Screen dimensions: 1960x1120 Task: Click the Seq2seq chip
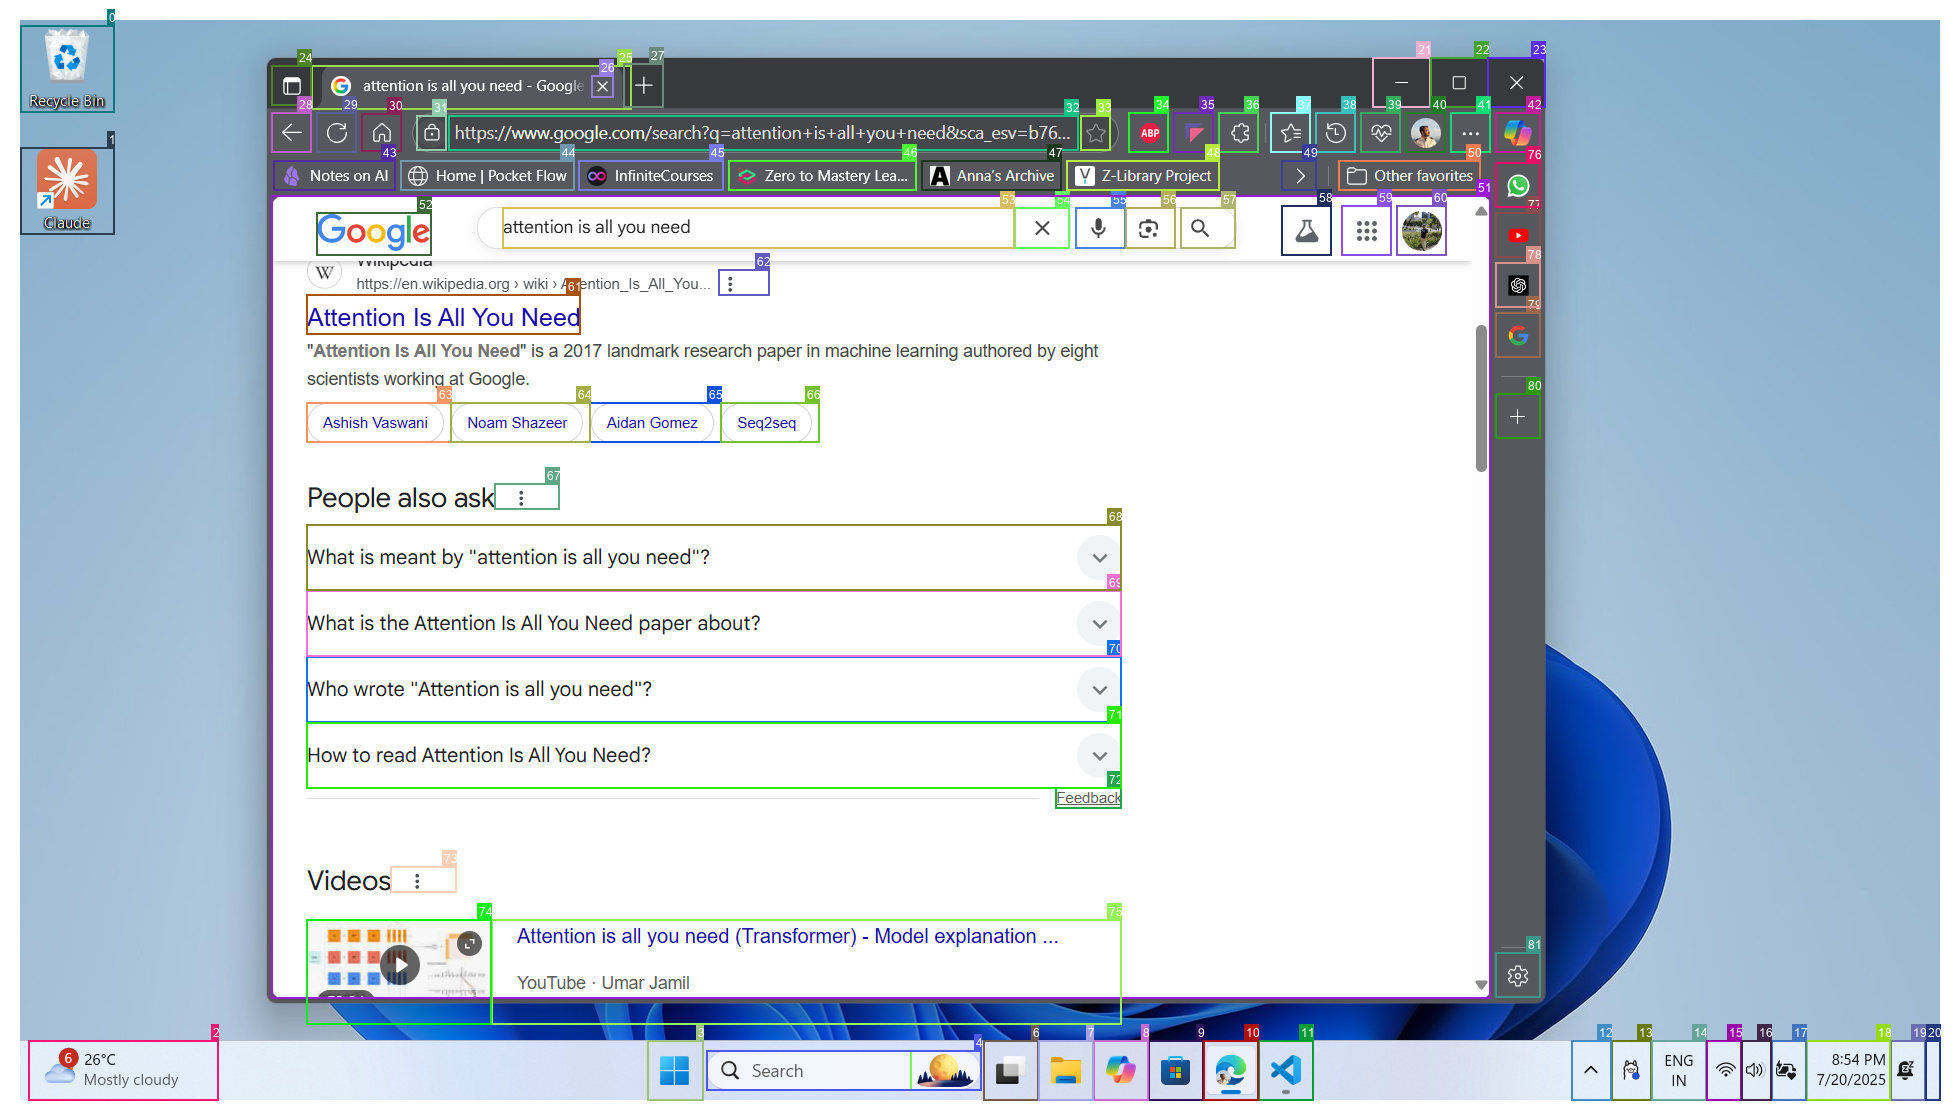point(767,422)
